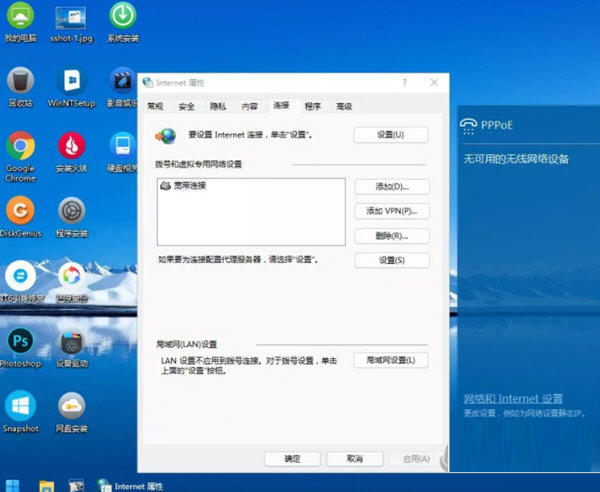Open the sshot-1.jpg image file
The height and width of the screenshot is (492, 600).
pyautogui.click(x=71, y=17)
